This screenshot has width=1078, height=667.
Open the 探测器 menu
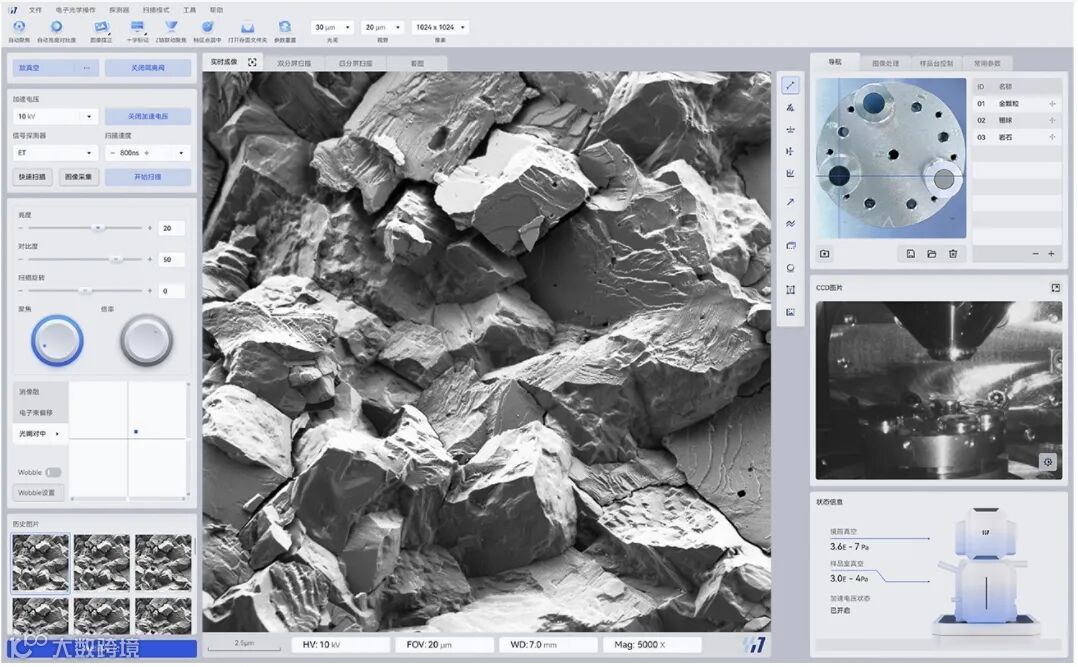tap(118, 9)
